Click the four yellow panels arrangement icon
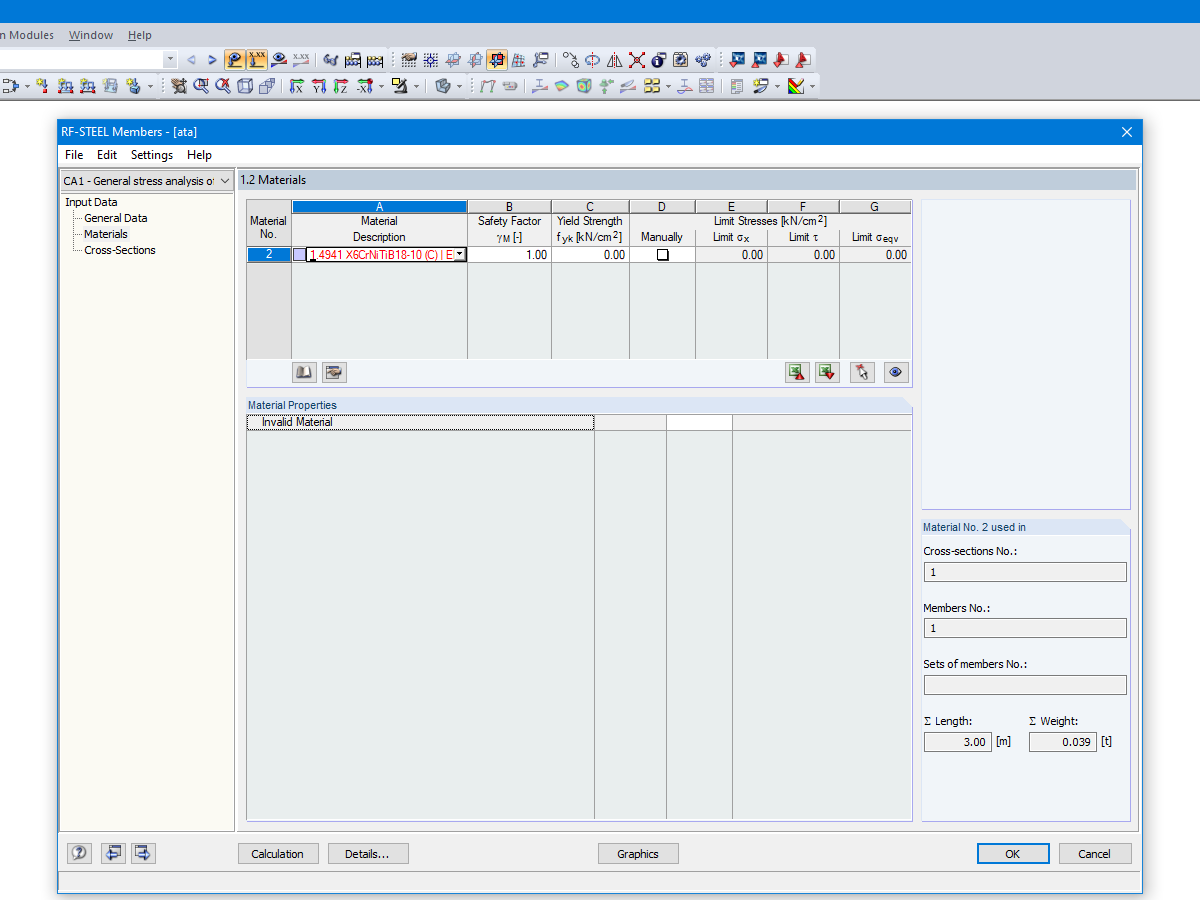This screenshot has width=1200, height=900. point(652,87)
